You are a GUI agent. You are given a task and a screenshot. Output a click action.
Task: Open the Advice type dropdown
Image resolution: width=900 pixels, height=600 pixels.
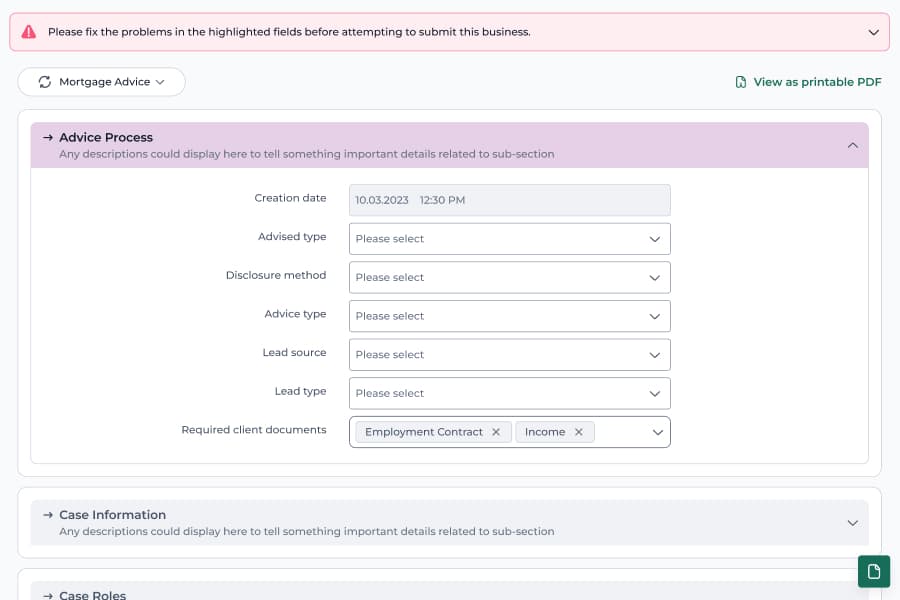pos(510,316)
